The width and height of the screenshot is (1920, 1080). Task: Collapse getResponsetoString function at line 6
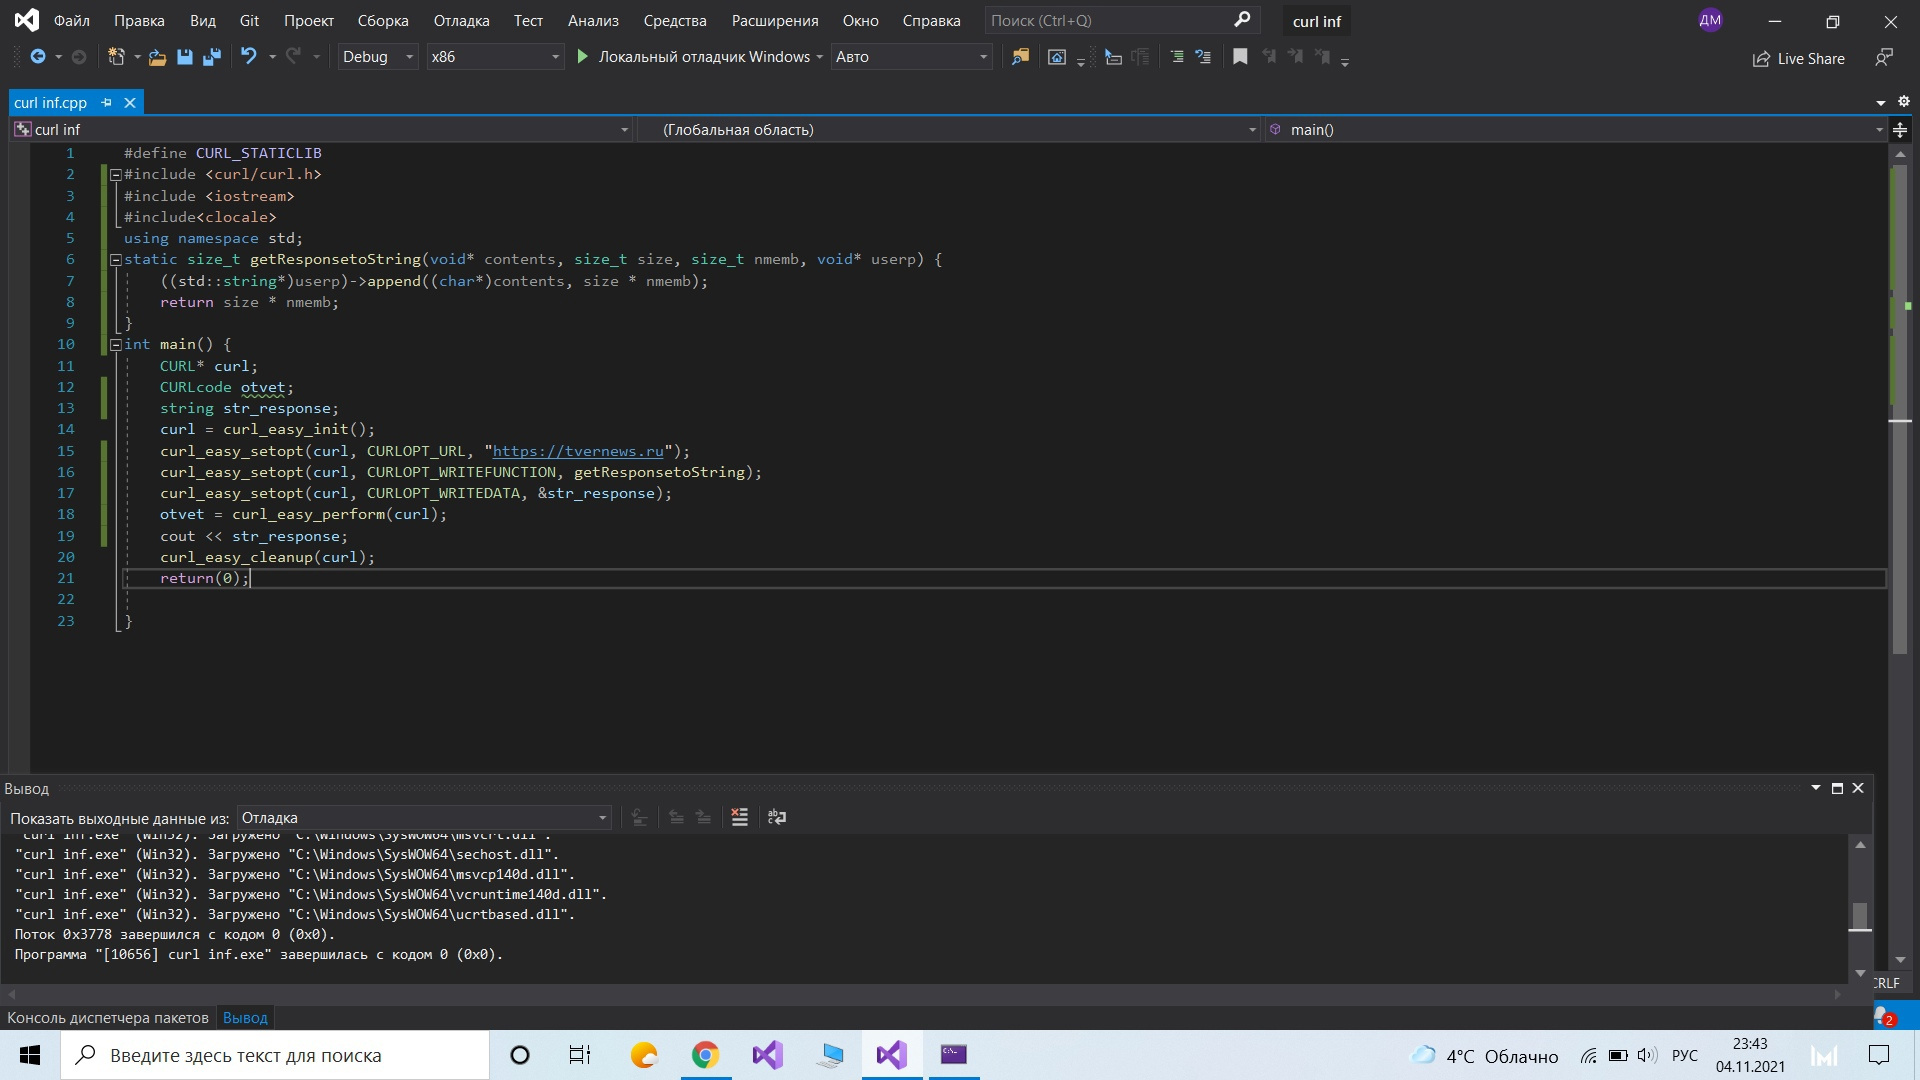(115, 260)
